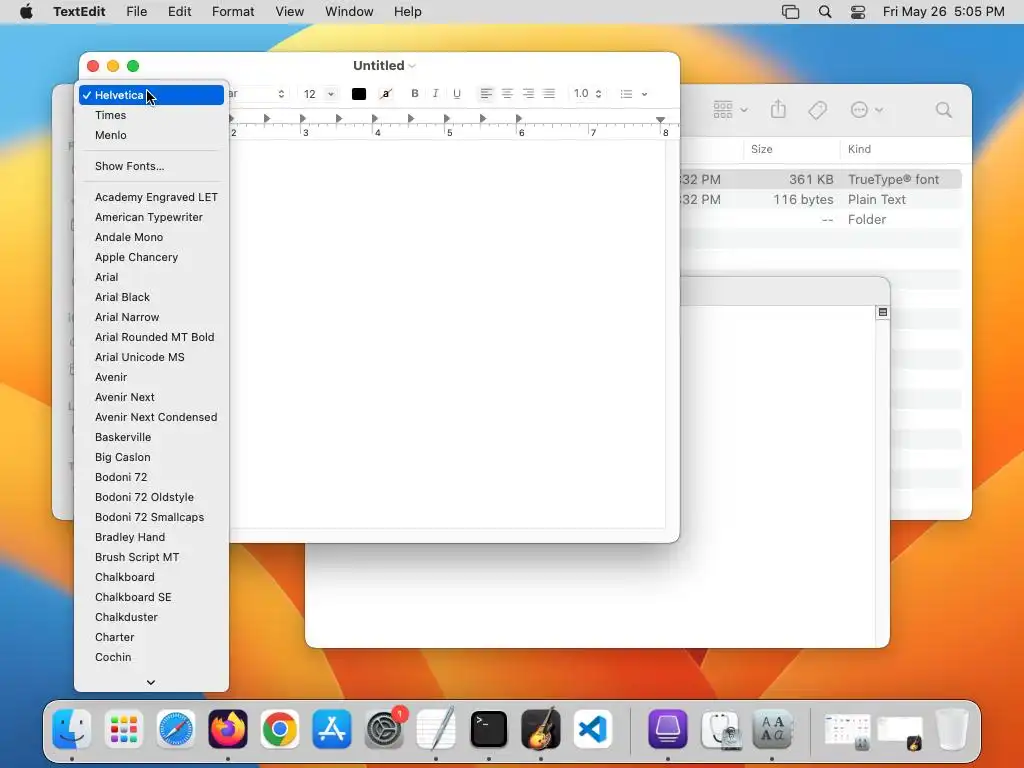Choose Times from the font list
Viewport: 1024px width, 768px height.
152,115
